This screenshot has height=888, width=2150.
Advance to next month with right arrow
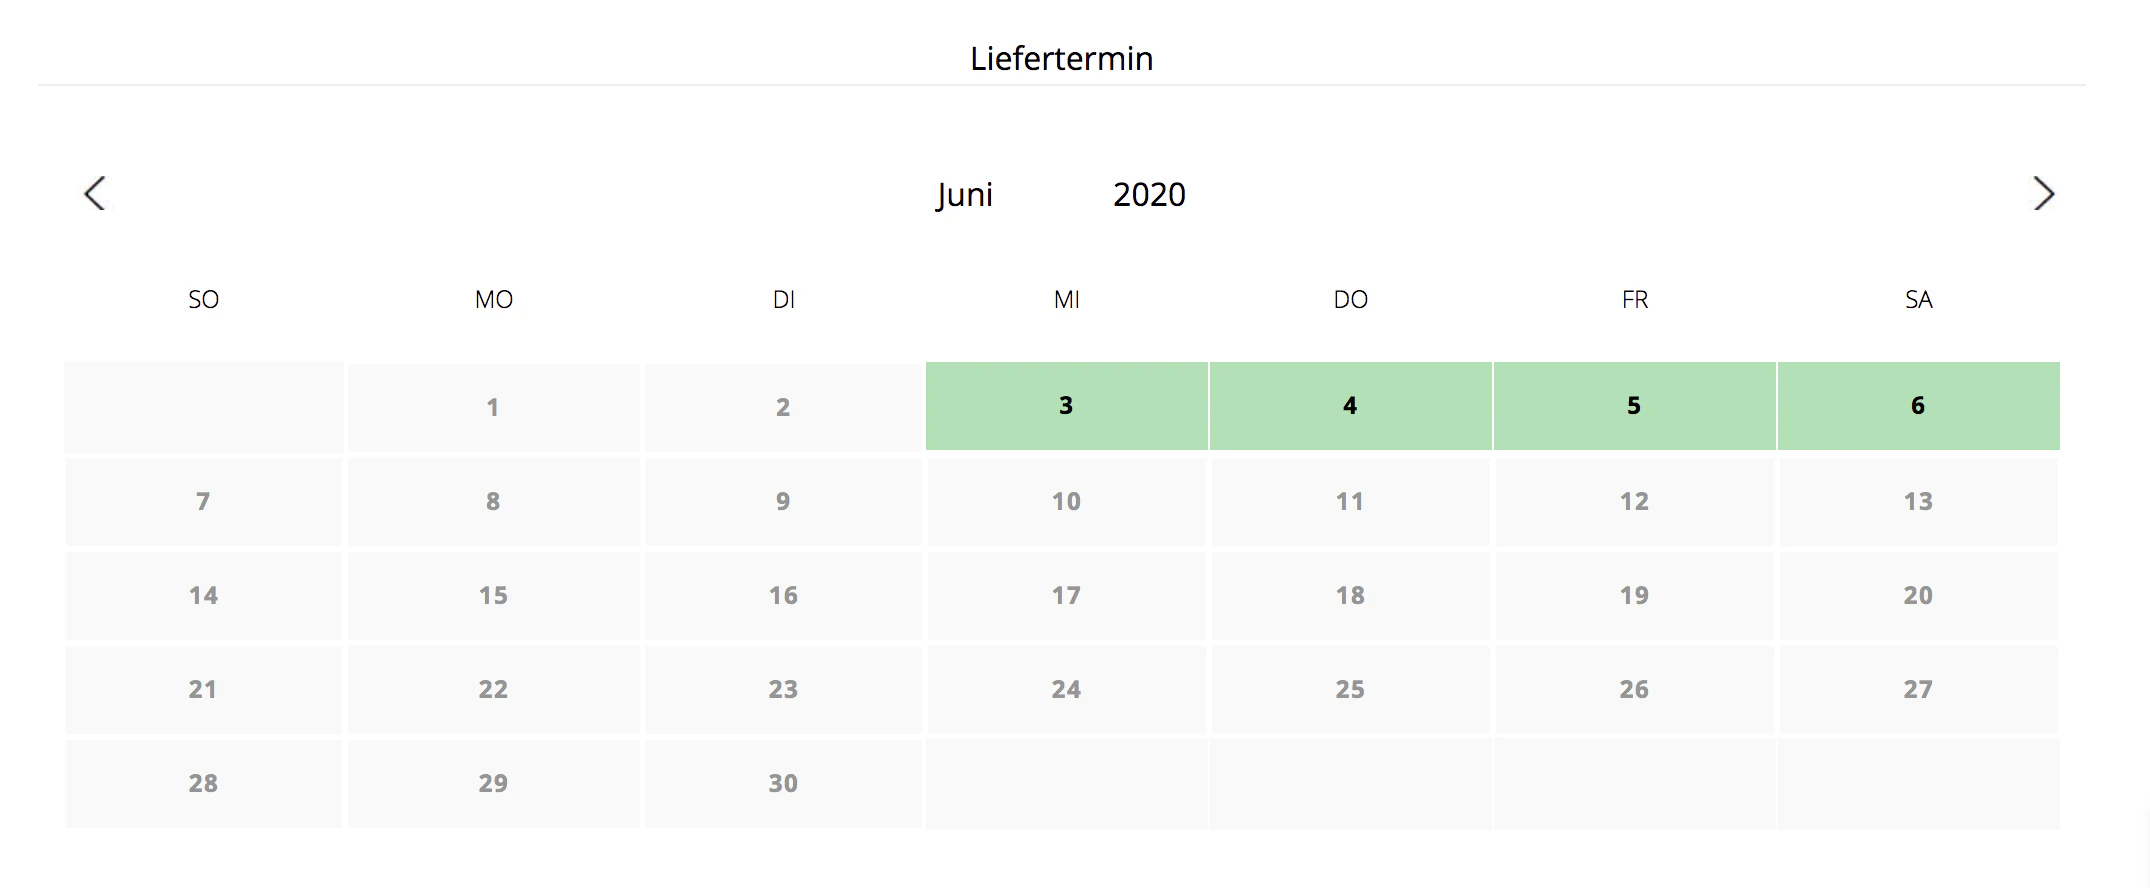pos(2043,193)
